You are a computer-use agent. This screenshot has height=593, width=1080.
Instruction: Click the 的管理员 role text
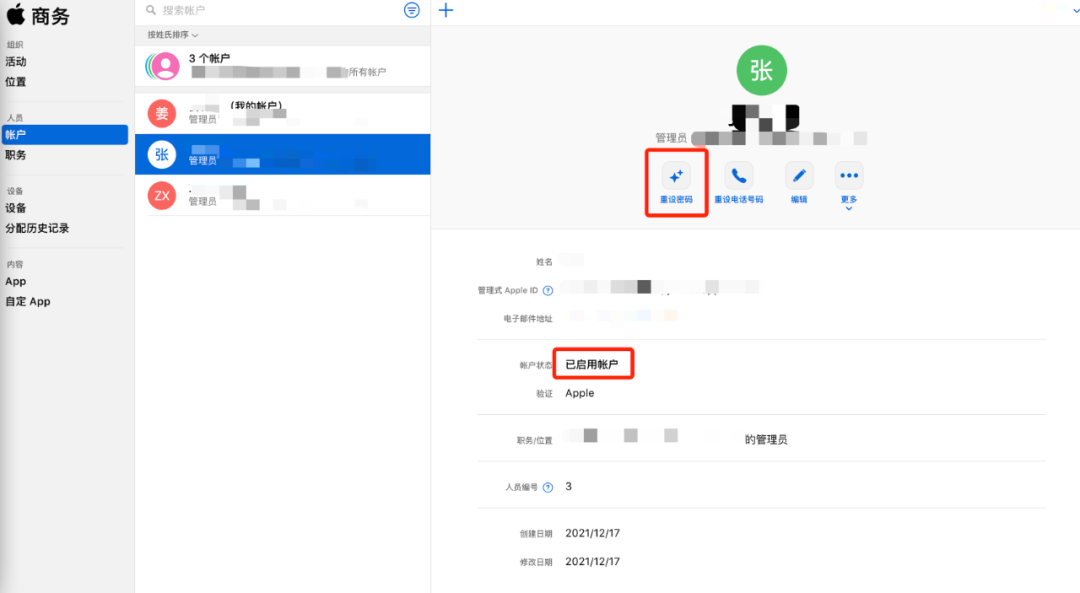pyautogui.click(x=766, y=439)
